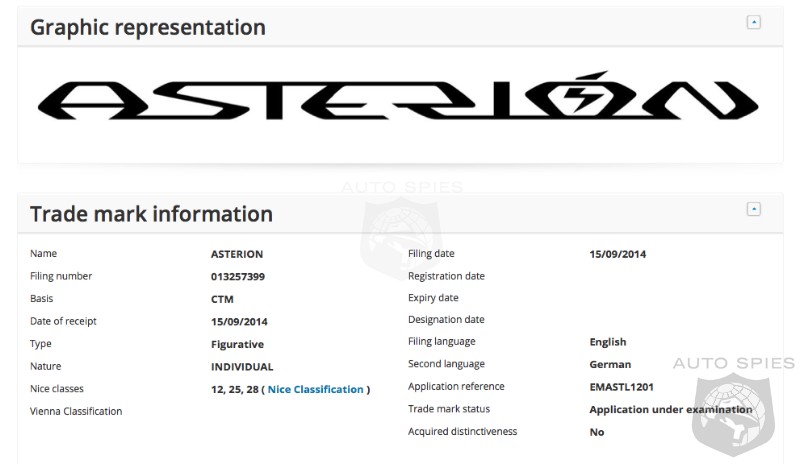Collapse the Trade mark information panel
Screen dimensions: 800x464
pyautogui.click(x=754, y=209)
